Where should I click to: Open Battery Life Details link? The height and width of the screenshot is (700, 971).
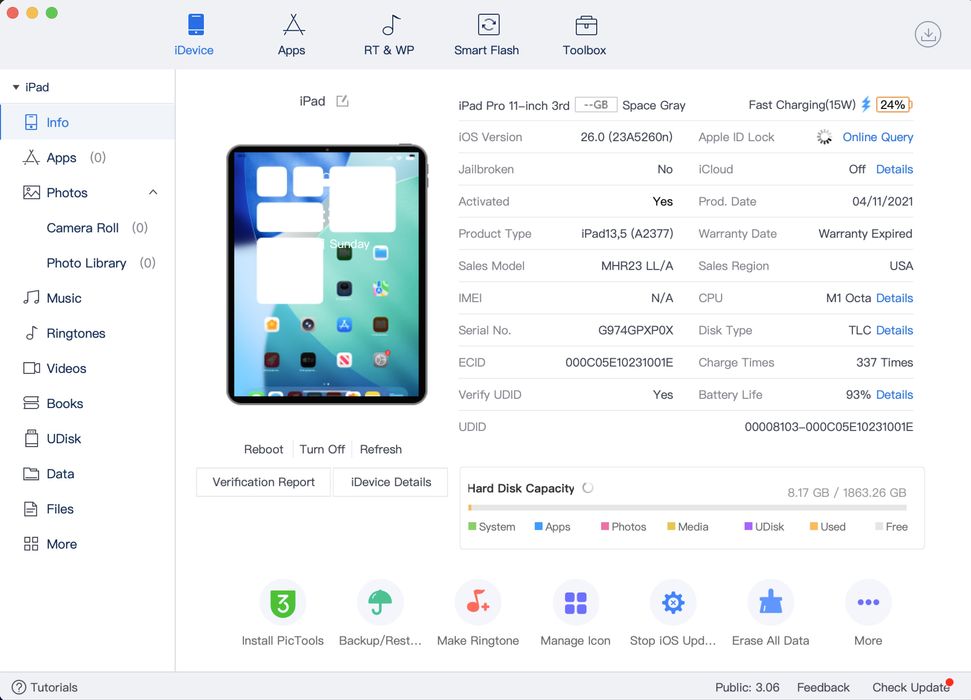pyautogui.click(x=894, y=395)
